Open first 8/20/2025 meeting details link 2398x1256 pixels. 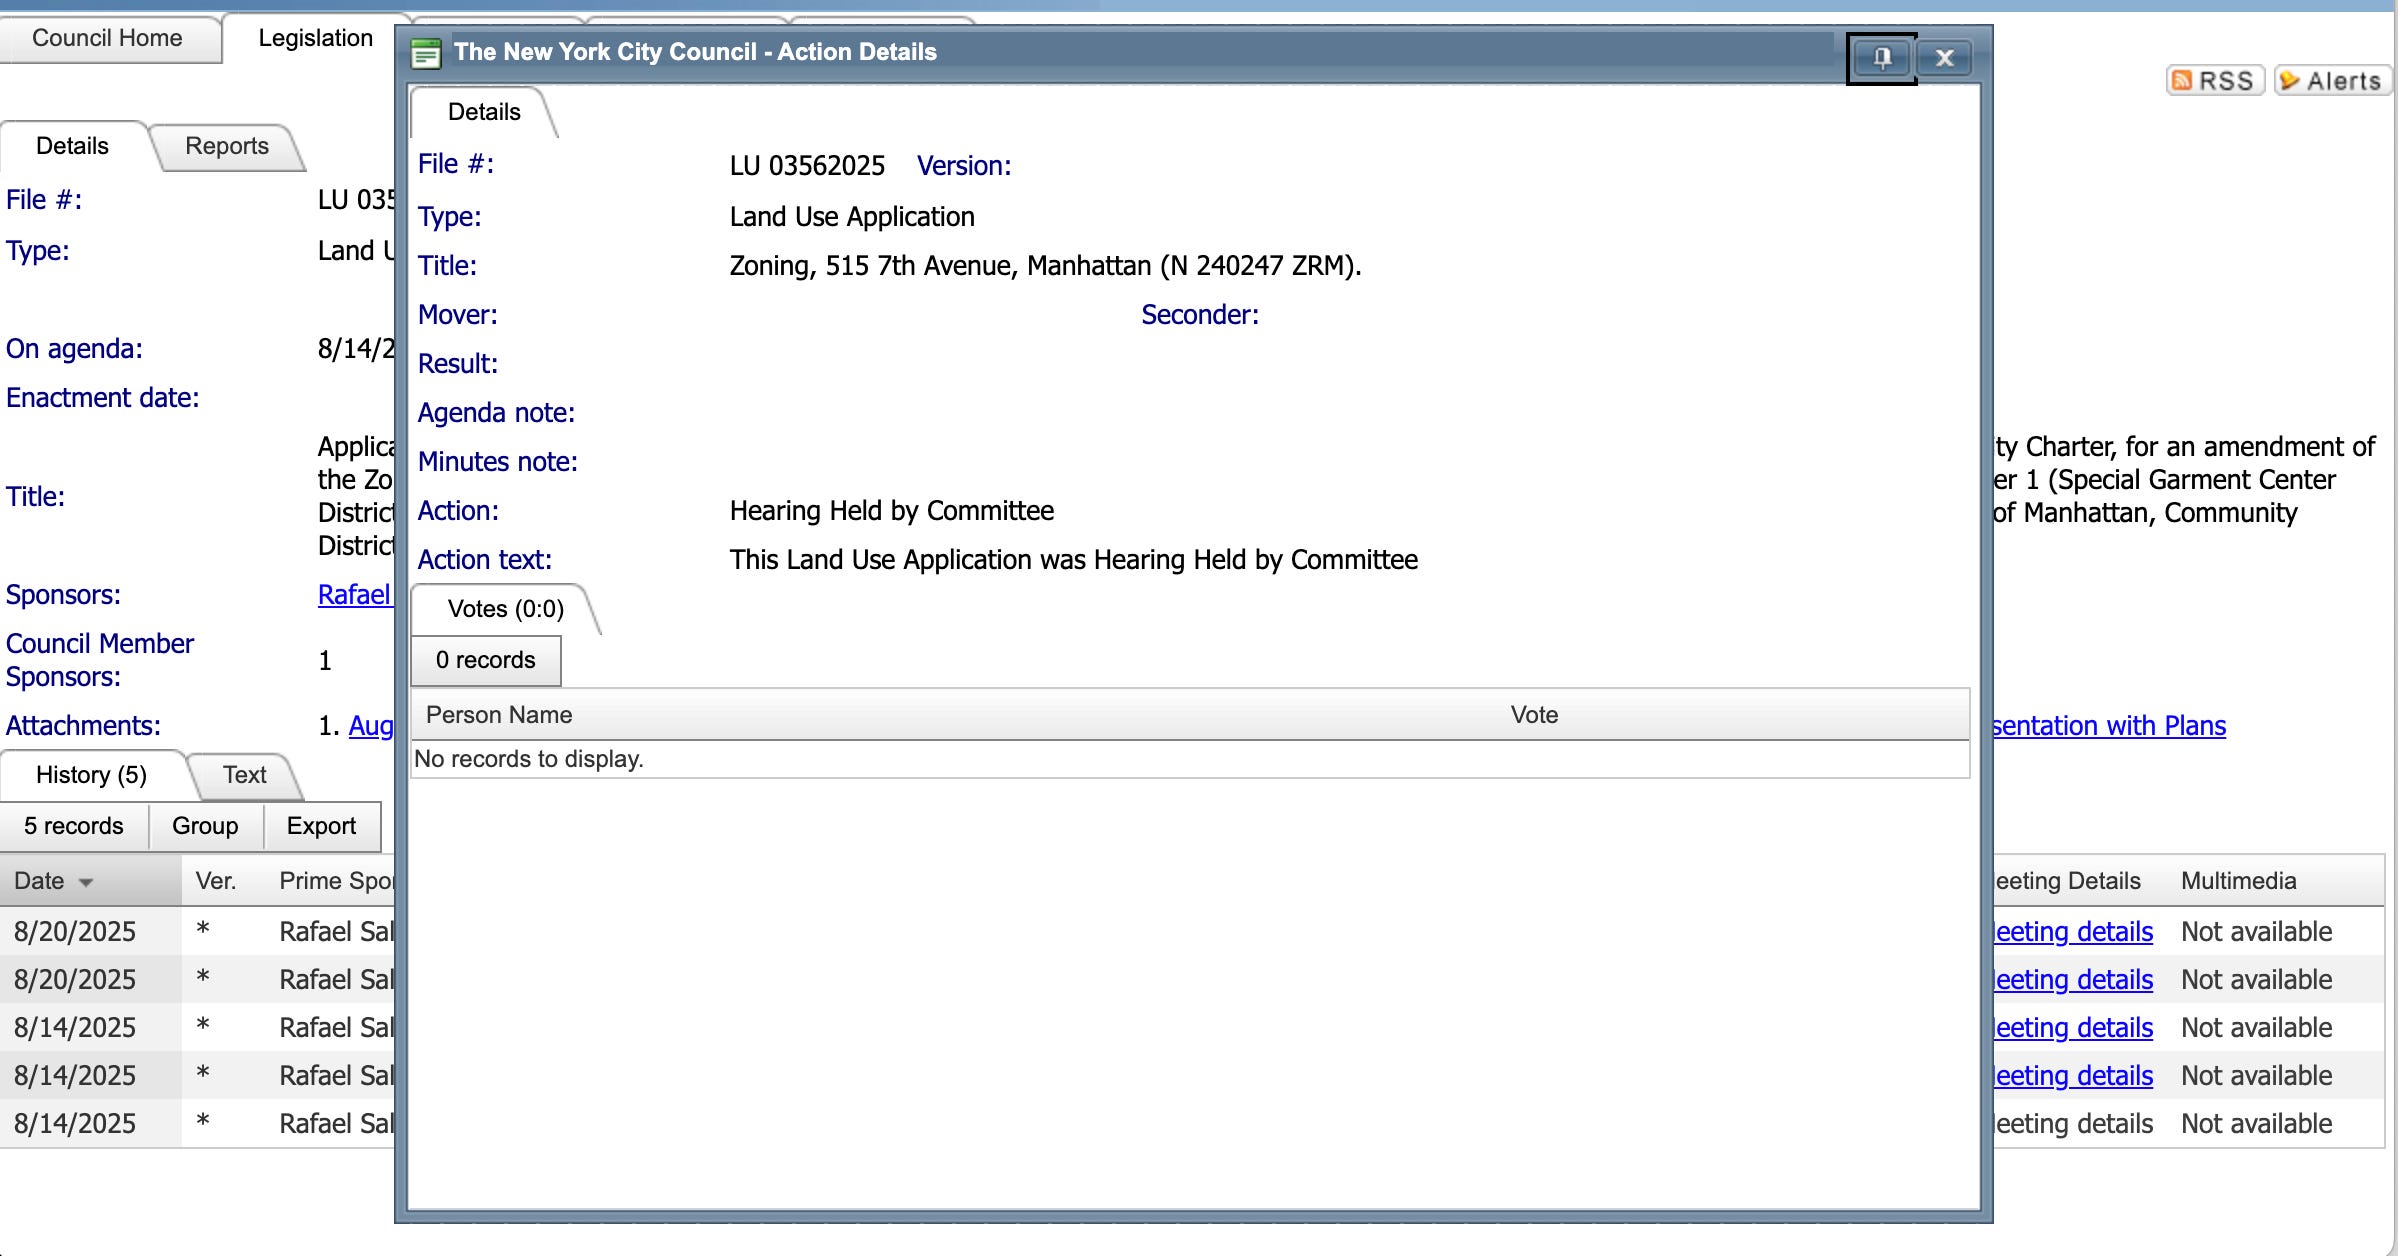point(2073,932)
